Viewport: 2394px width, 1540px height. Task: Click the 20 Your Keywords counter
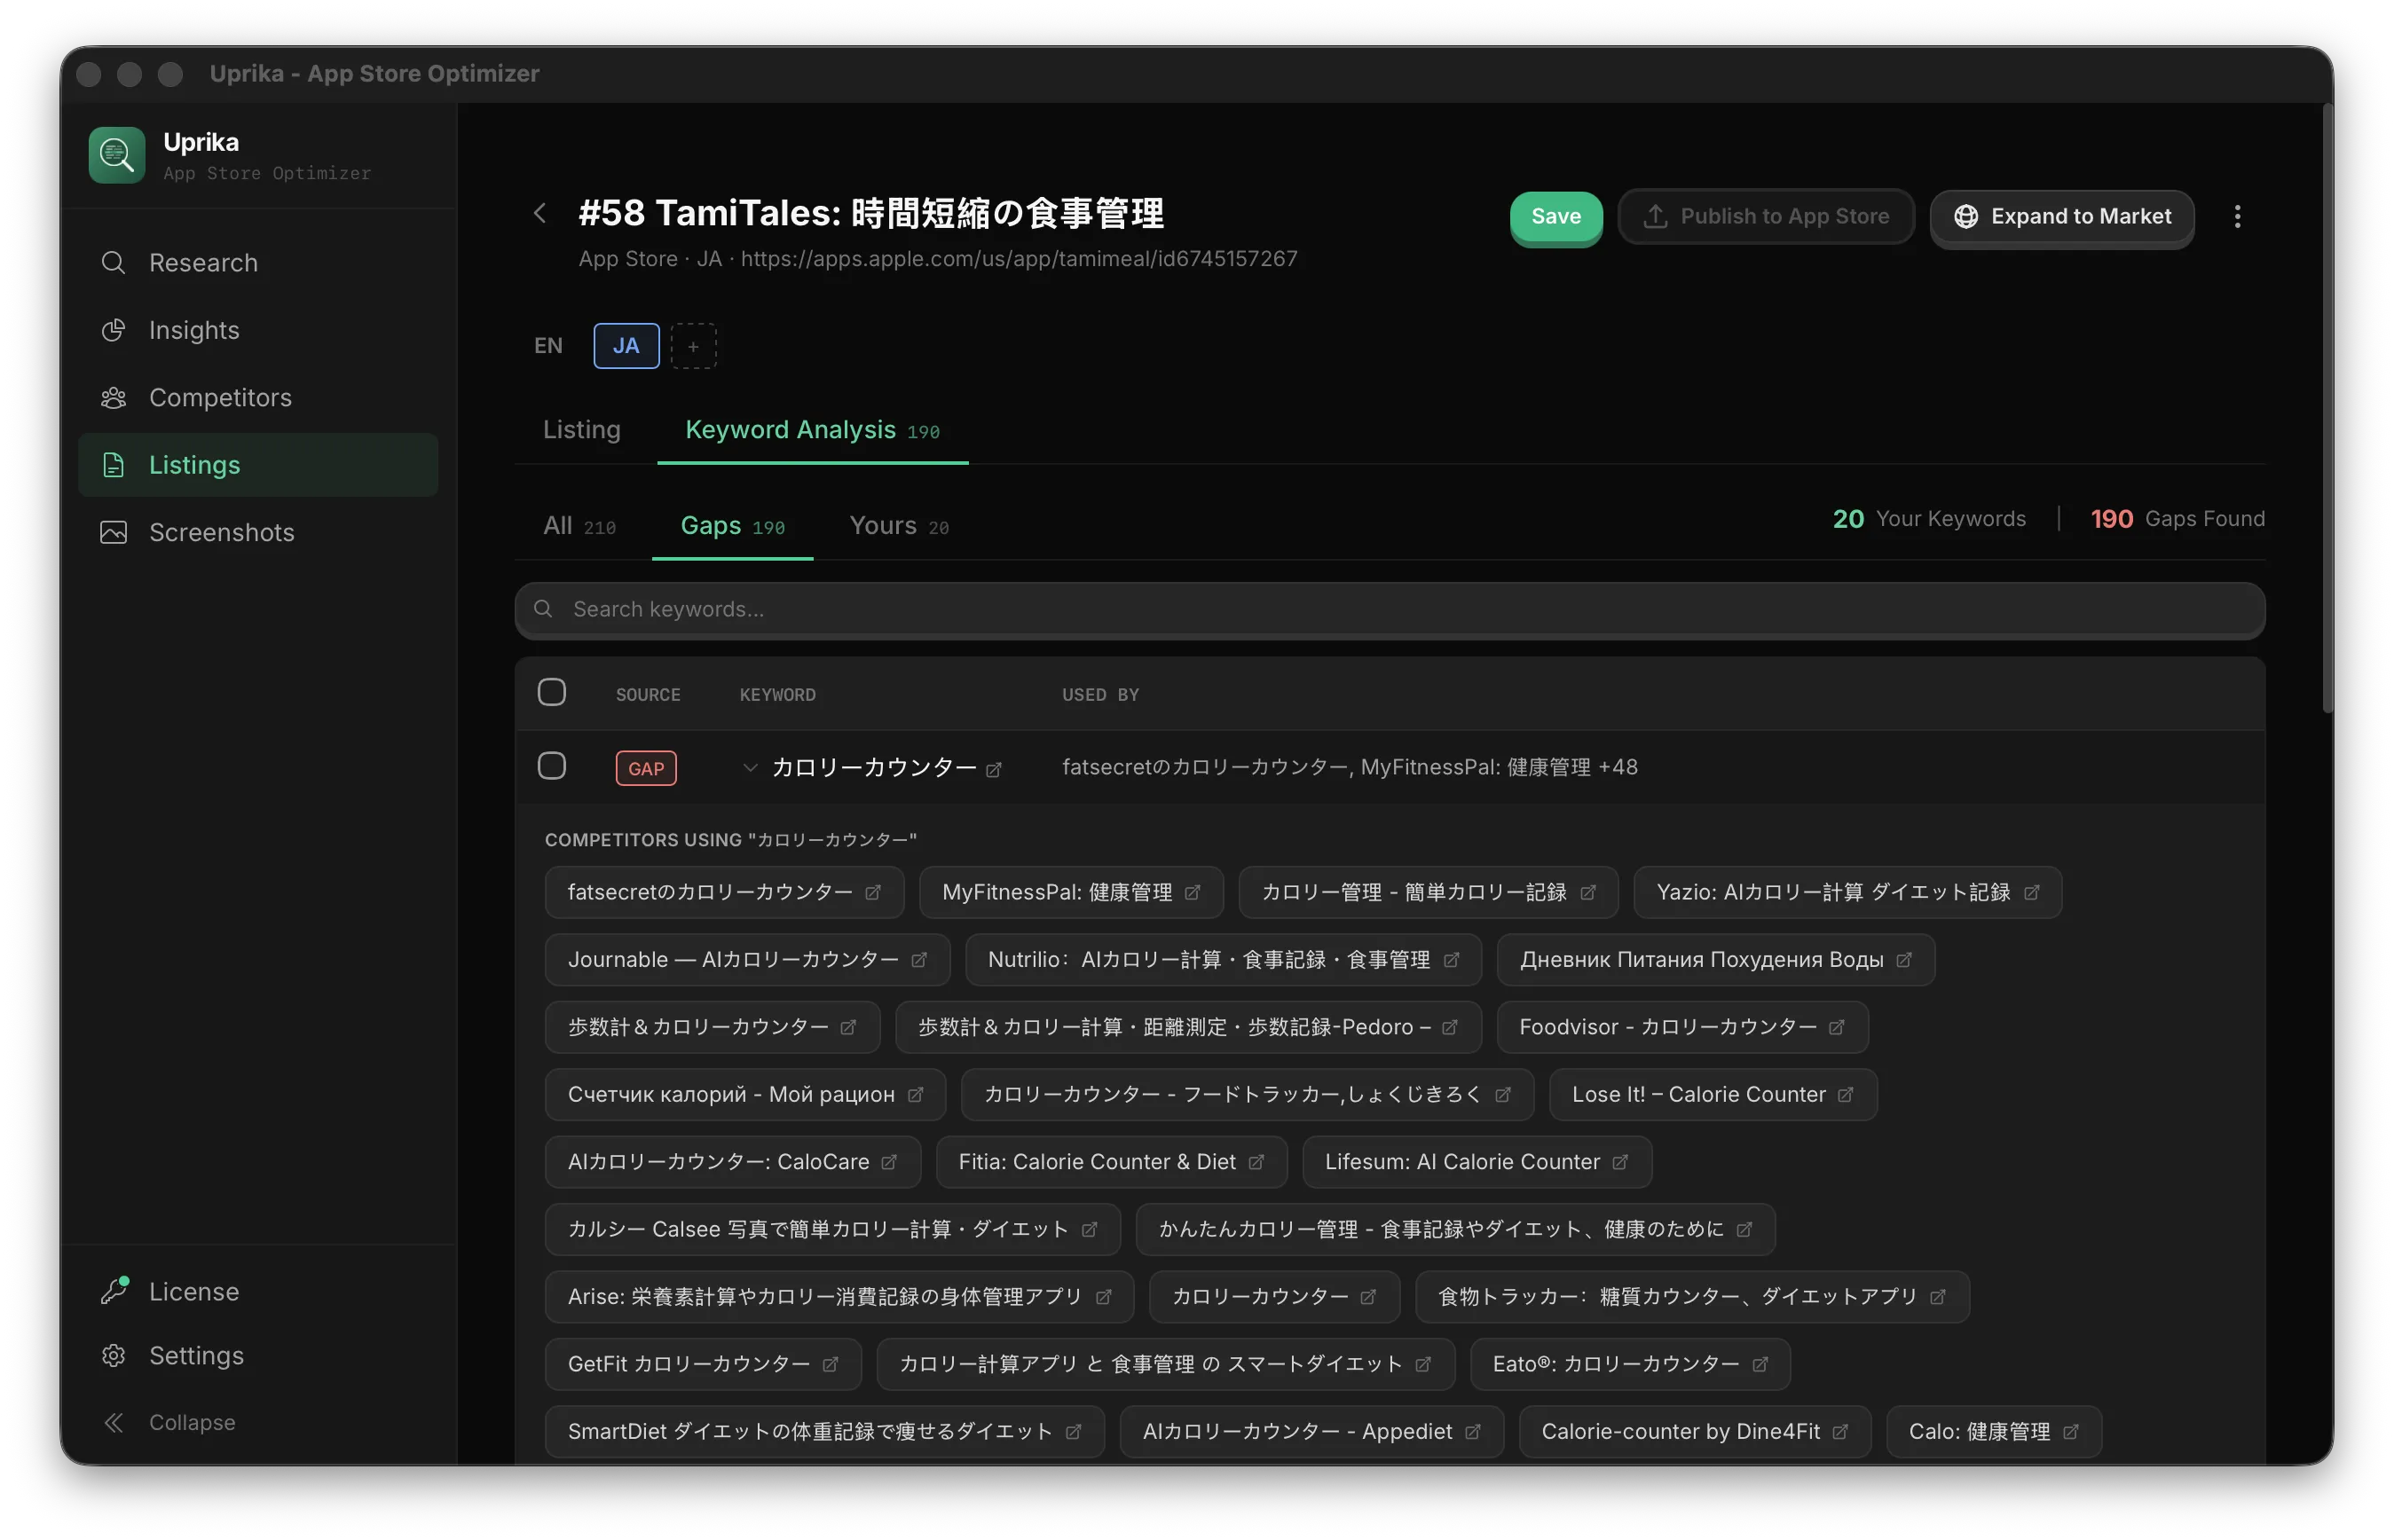(1929, 519)
